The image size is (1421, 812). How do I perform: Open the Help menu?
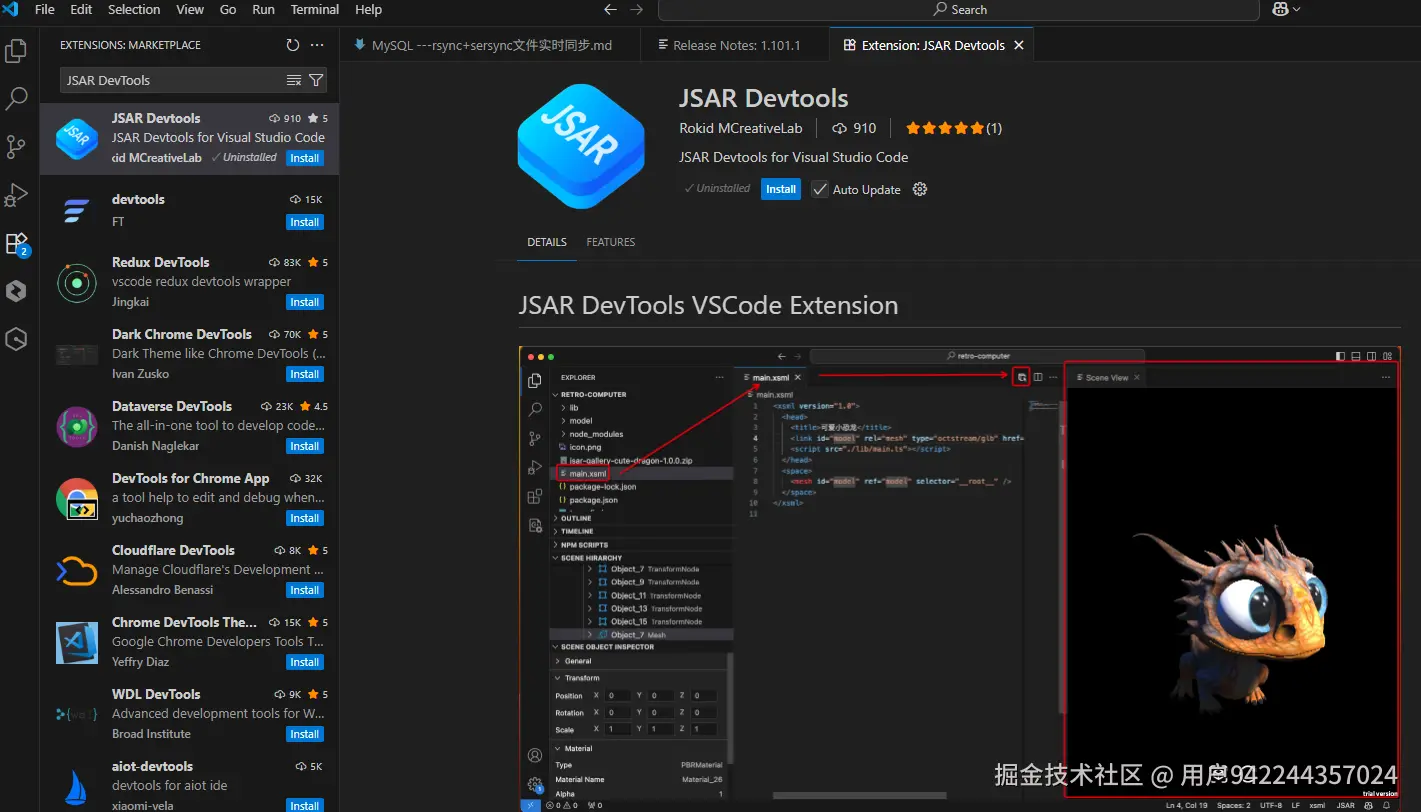pyautogui.click(x=368, y=9)
